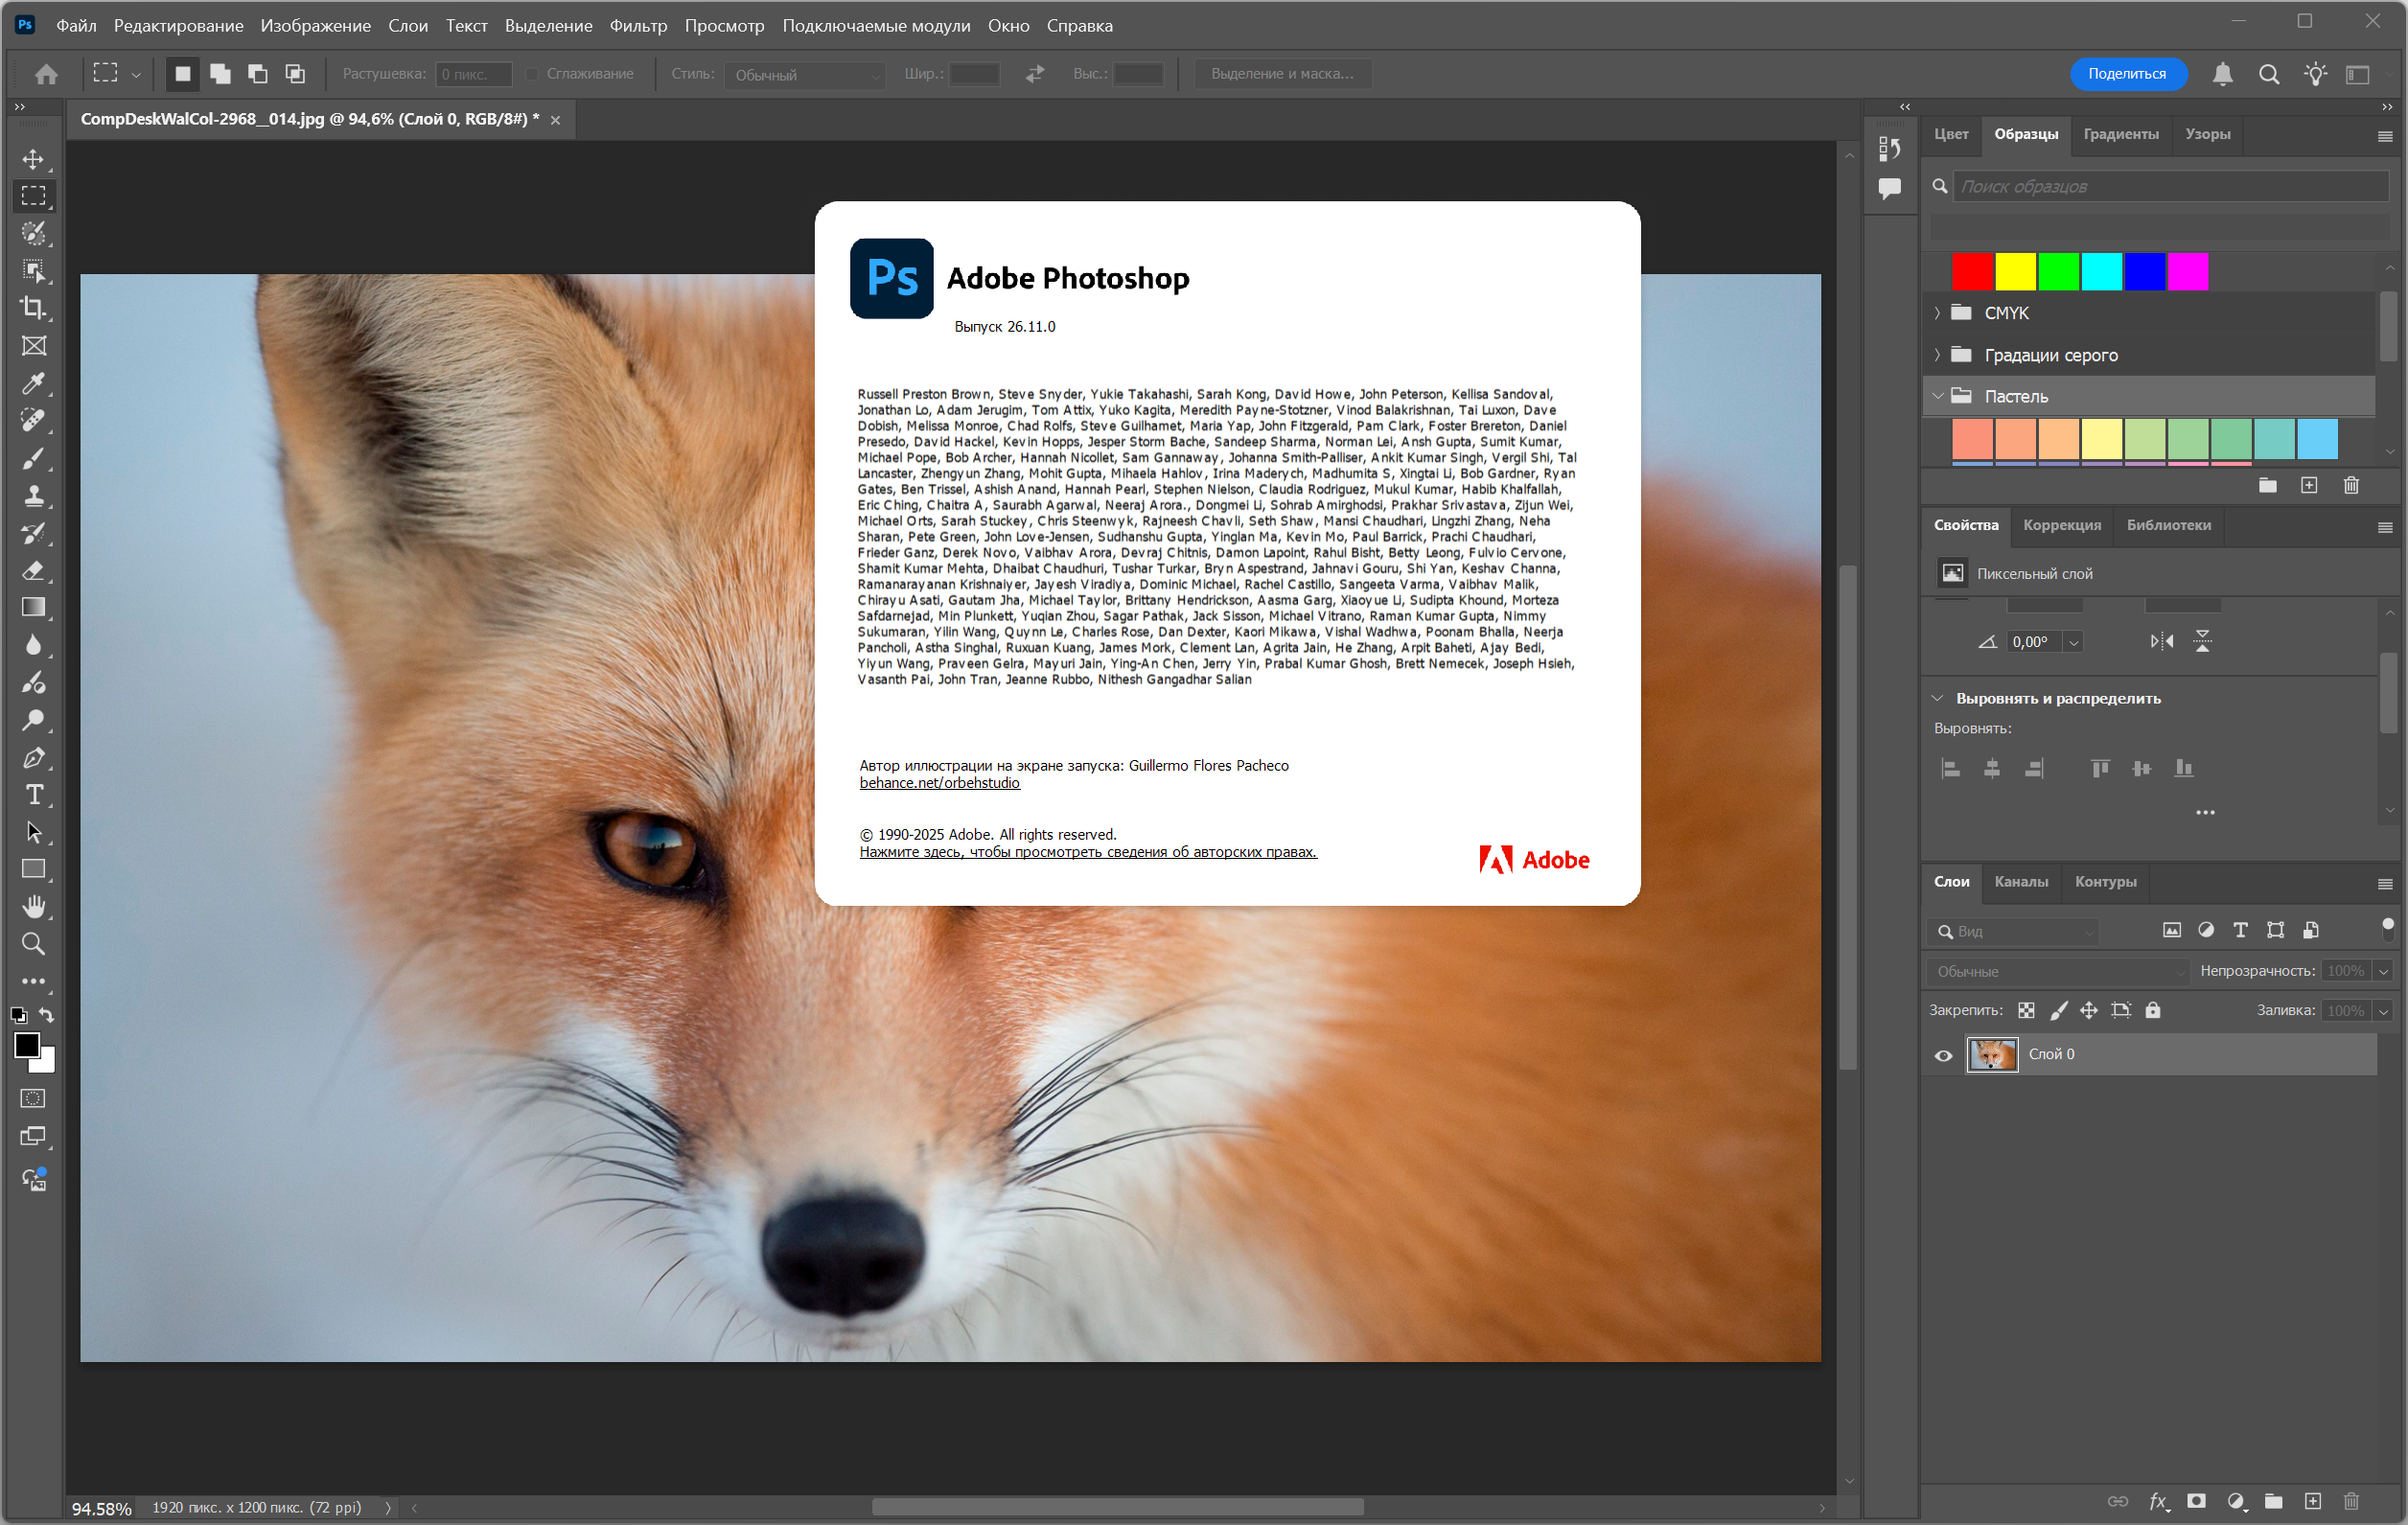Open the behance.net/orbehstudio link
This screenshot has height=1525, width=2408.
[x=939, y=783]
